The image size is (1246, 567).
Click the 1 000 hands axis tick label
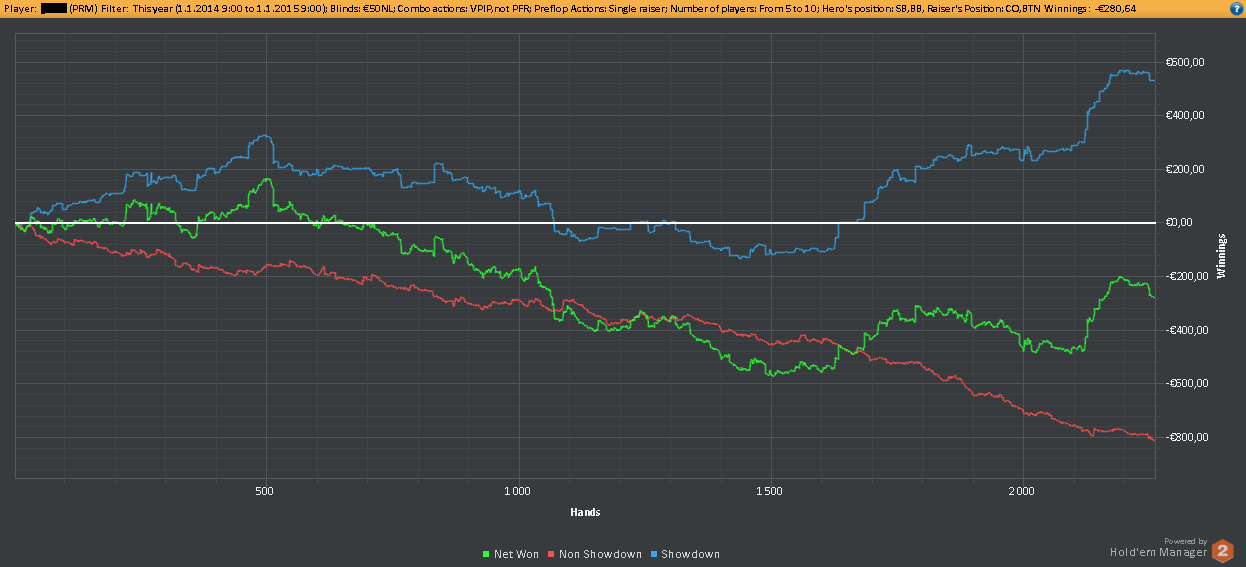(517, 491)
